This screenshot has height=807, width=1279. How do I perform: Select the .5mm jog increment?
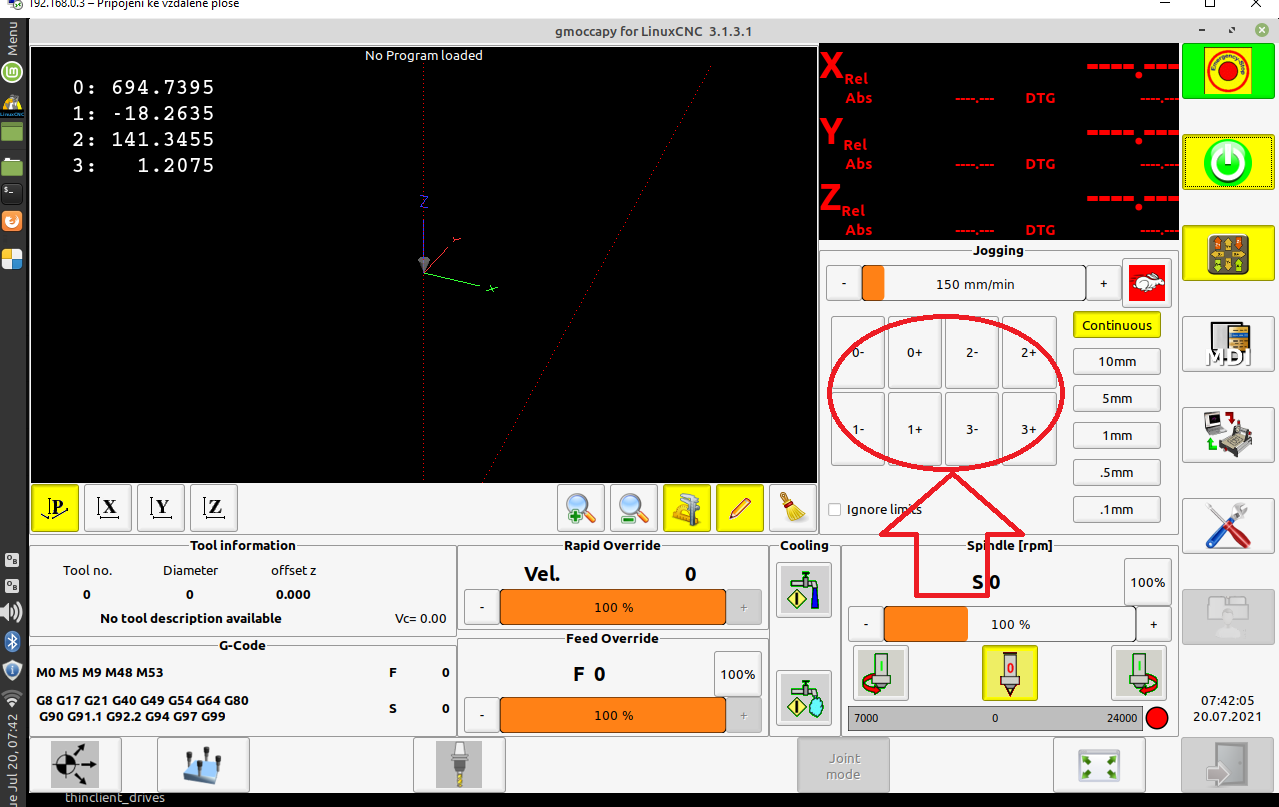[x=1117, y=472]
